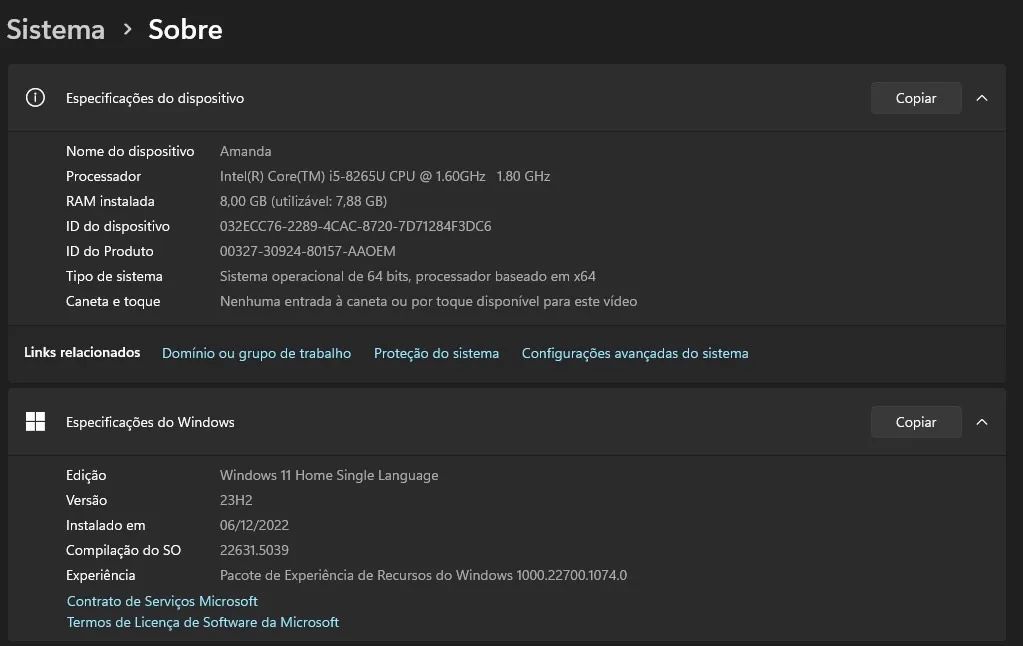1023x646 pixels.
Task: Click the Especificações do dispositivo header title
Action: 155,98
